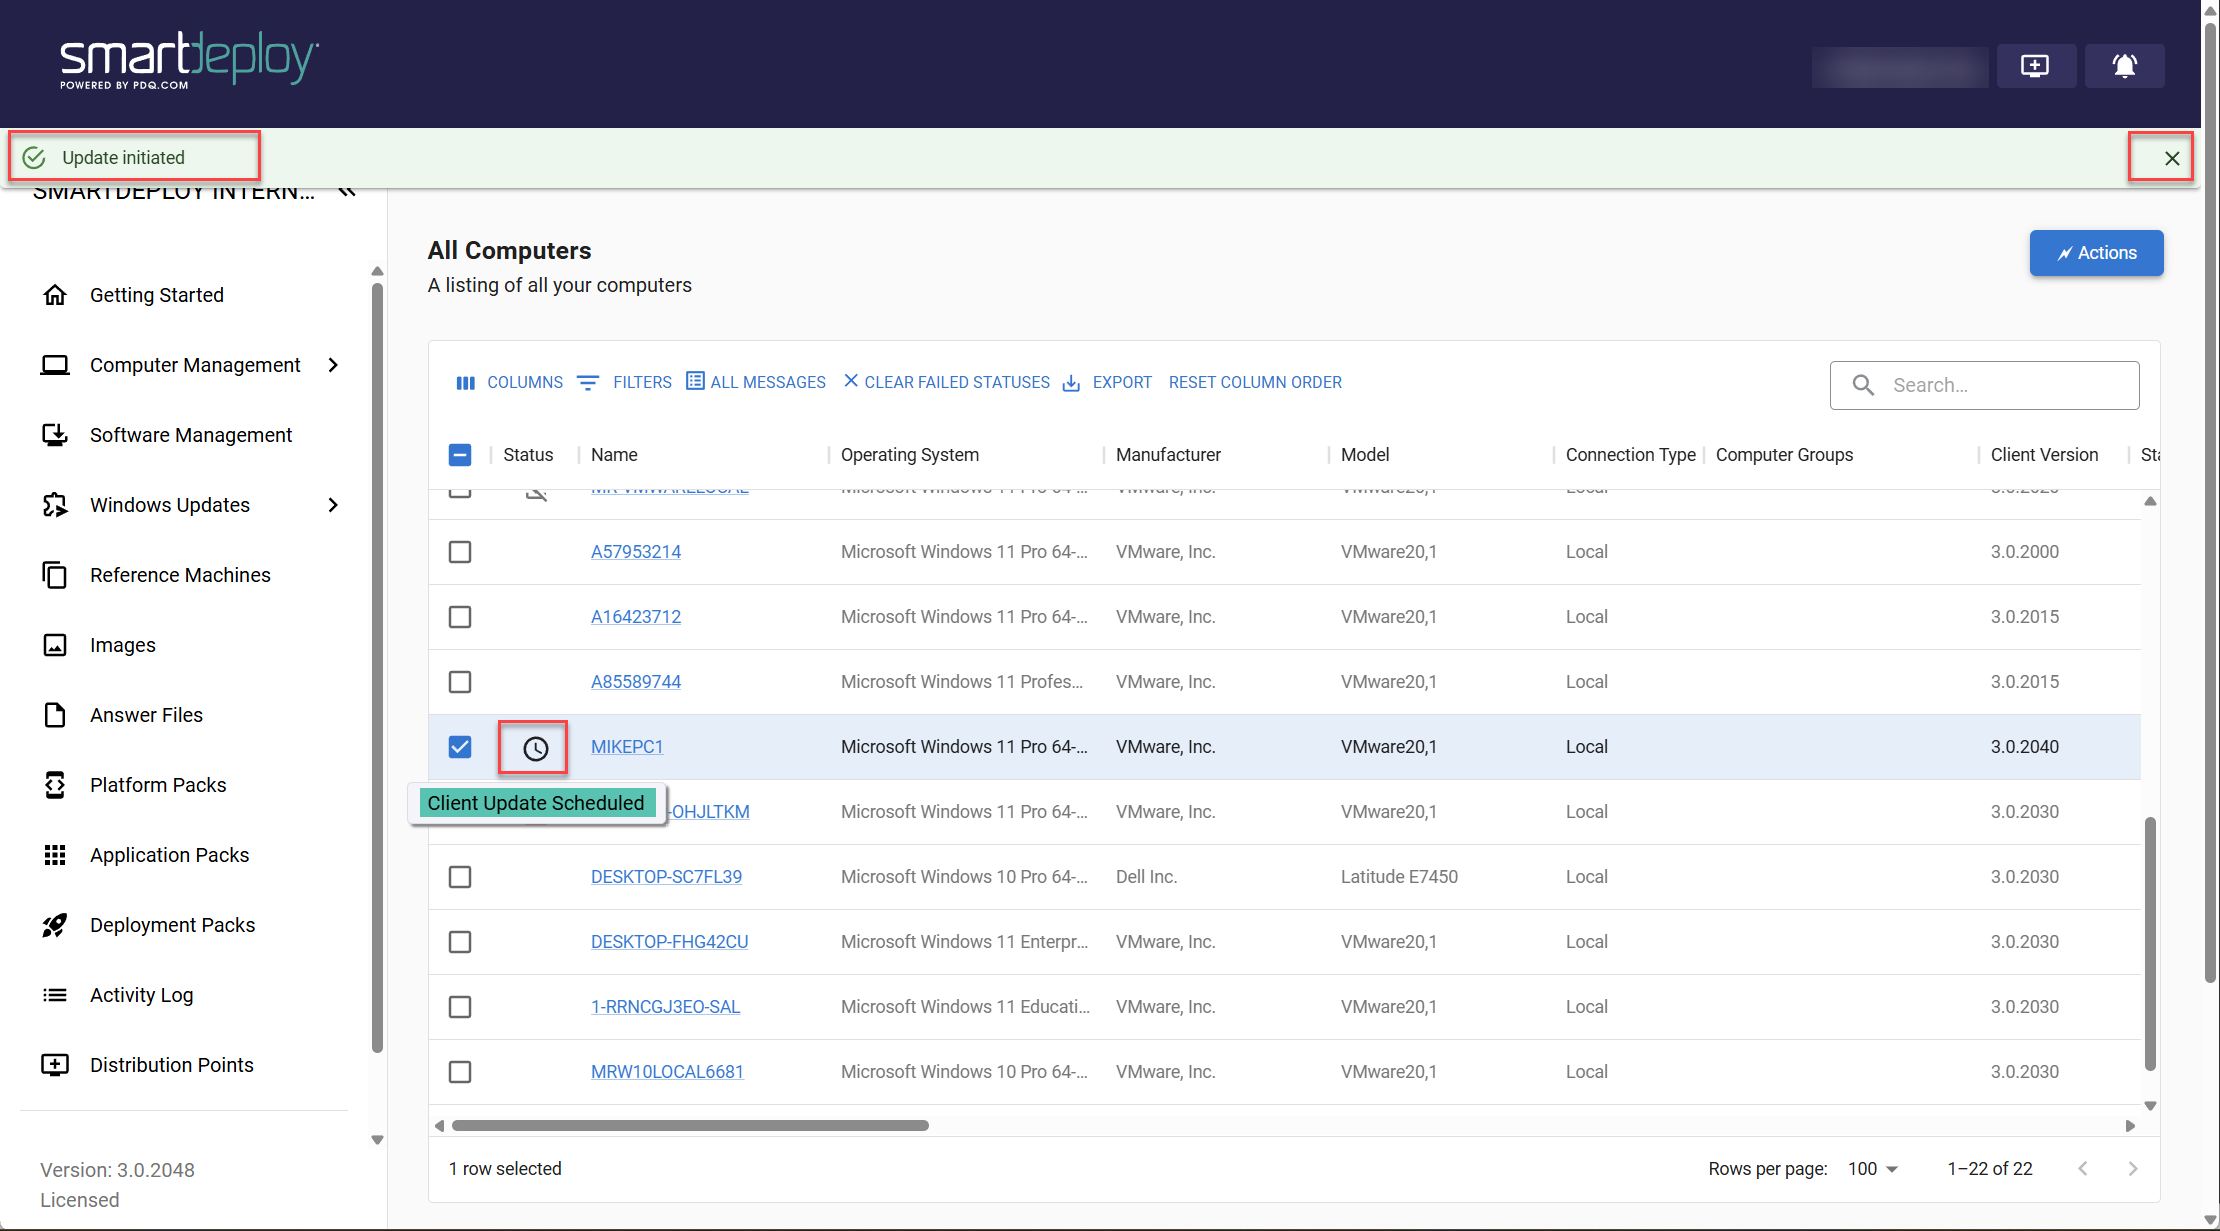Viewport: 2220px width, 1231px height.
Task: Click the notification bell icon
Action: [2124, 66]
